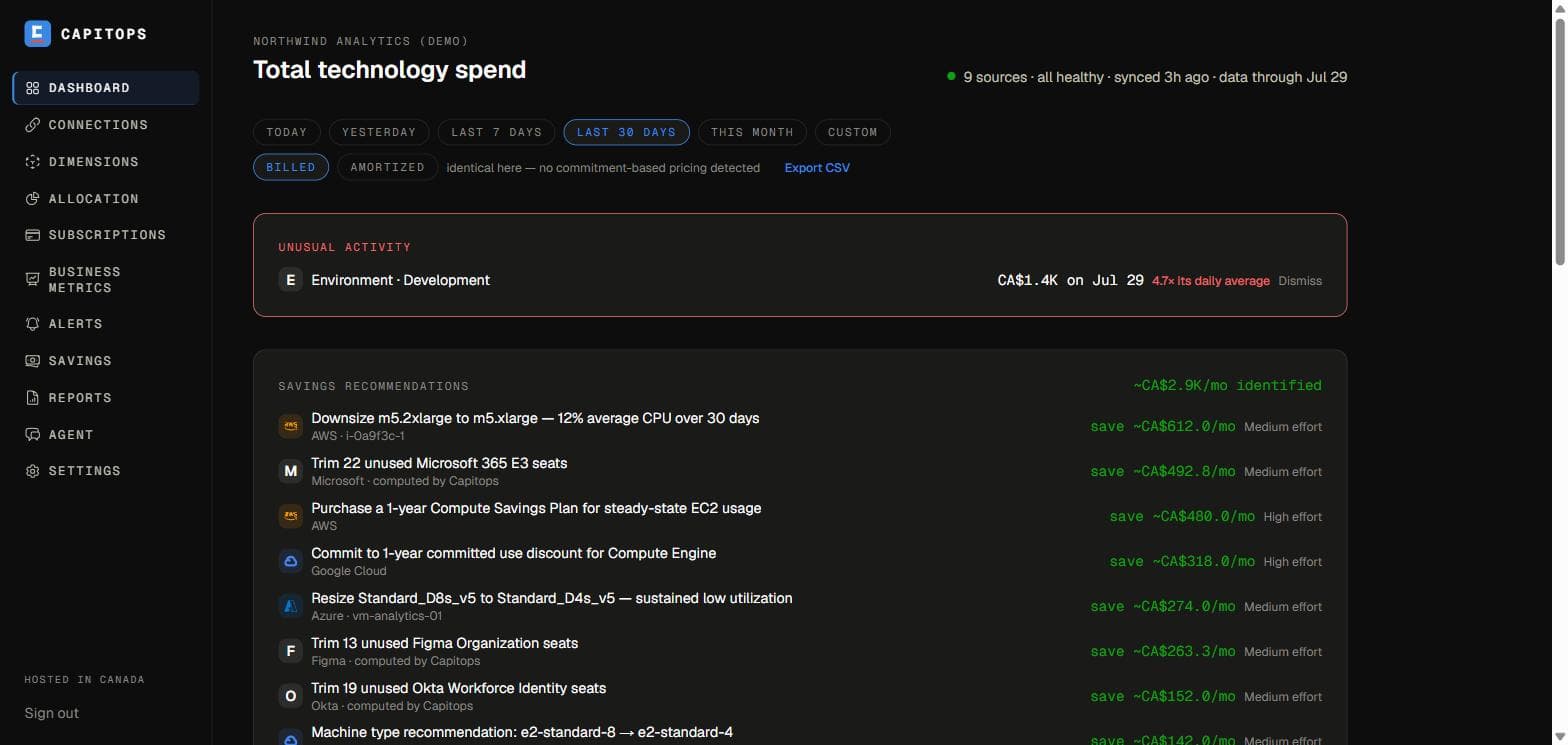Click the save ~CA$274.0/mo amount
Screen dimensions: 1568x745
[x=1163, y=606]
